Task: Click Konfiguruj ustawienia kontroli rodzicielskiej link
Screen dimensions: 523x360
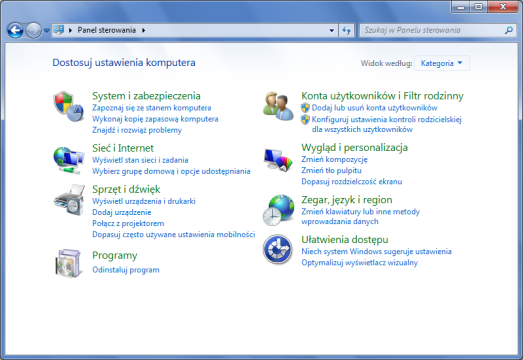Action: [x=387, y=124]
